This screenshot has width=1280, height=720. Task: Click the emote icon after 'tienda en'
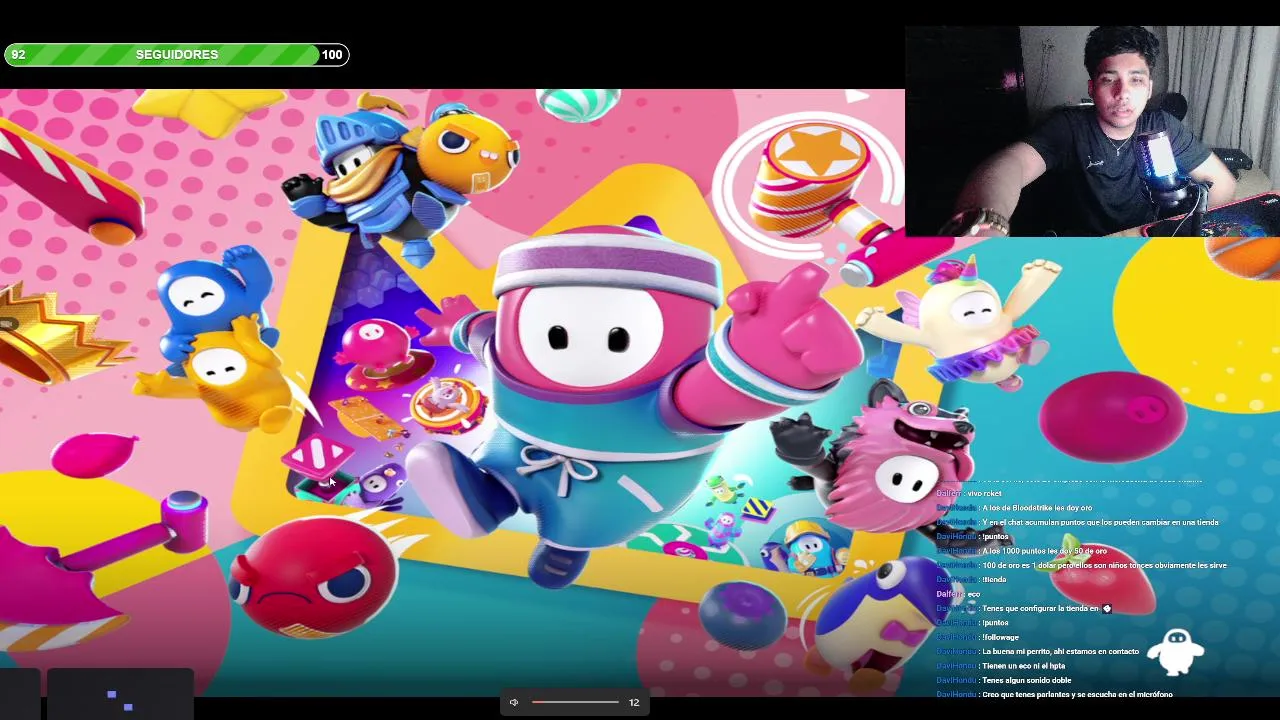tap(1106, 608)
